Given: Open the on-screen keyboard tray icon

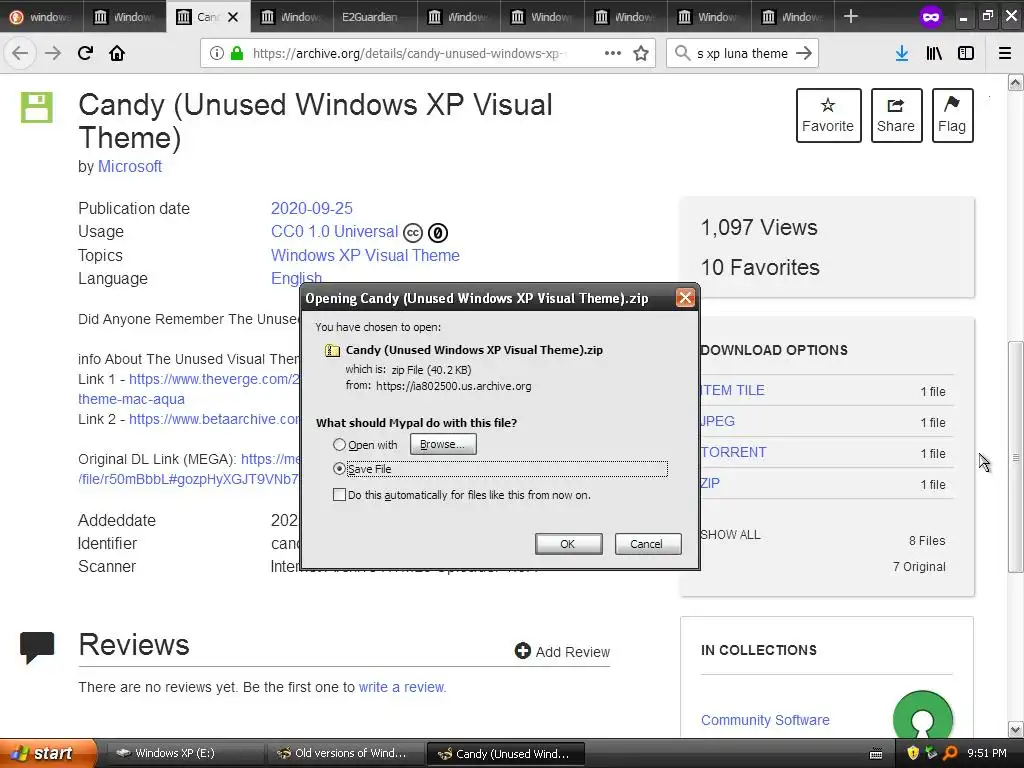Looking at the screenshot, I should [x=876, y=754].
